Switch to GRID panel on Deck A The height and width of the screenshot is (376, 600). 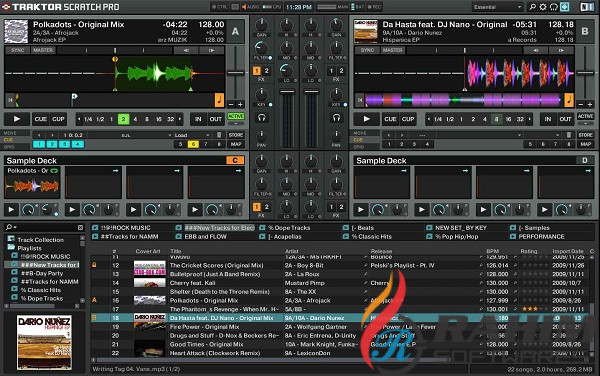[x=8, y=146]
